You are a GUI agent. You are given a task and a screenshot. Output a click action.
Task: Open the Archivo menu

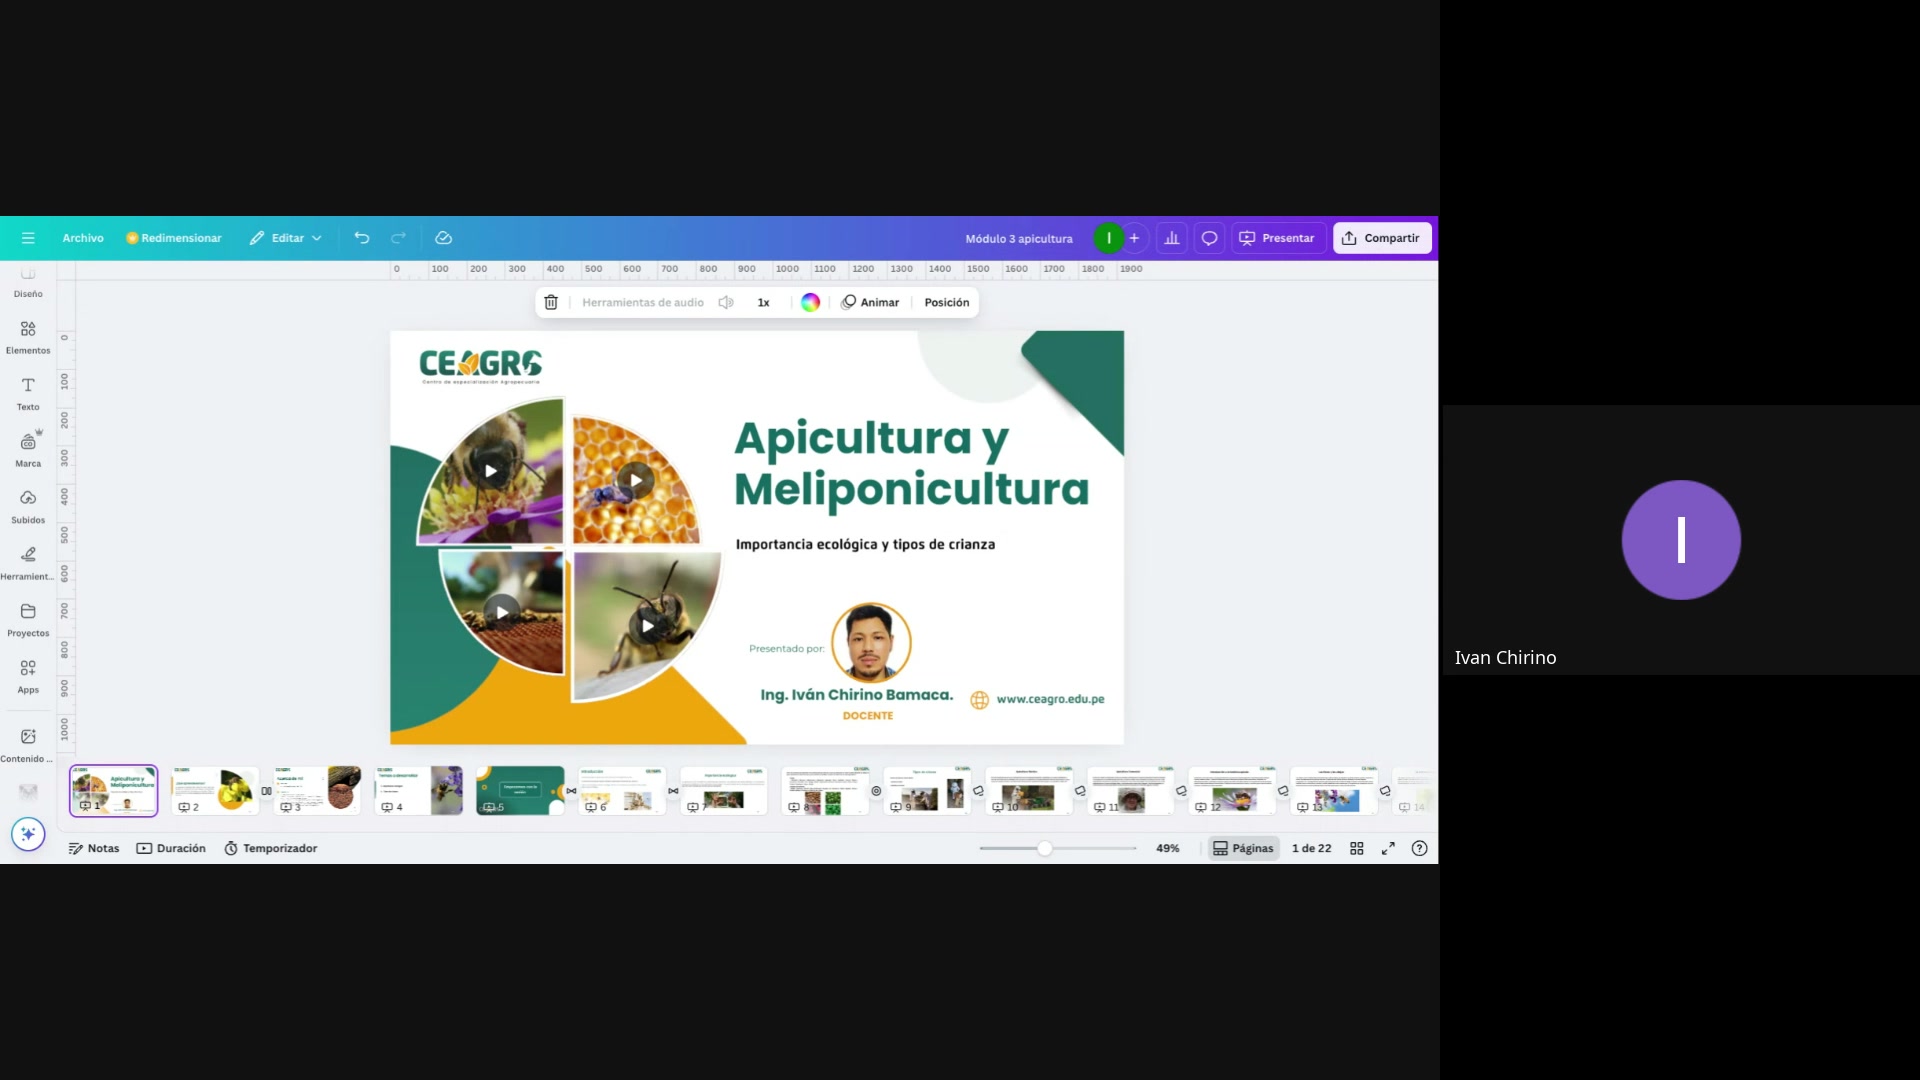point(83,238)
